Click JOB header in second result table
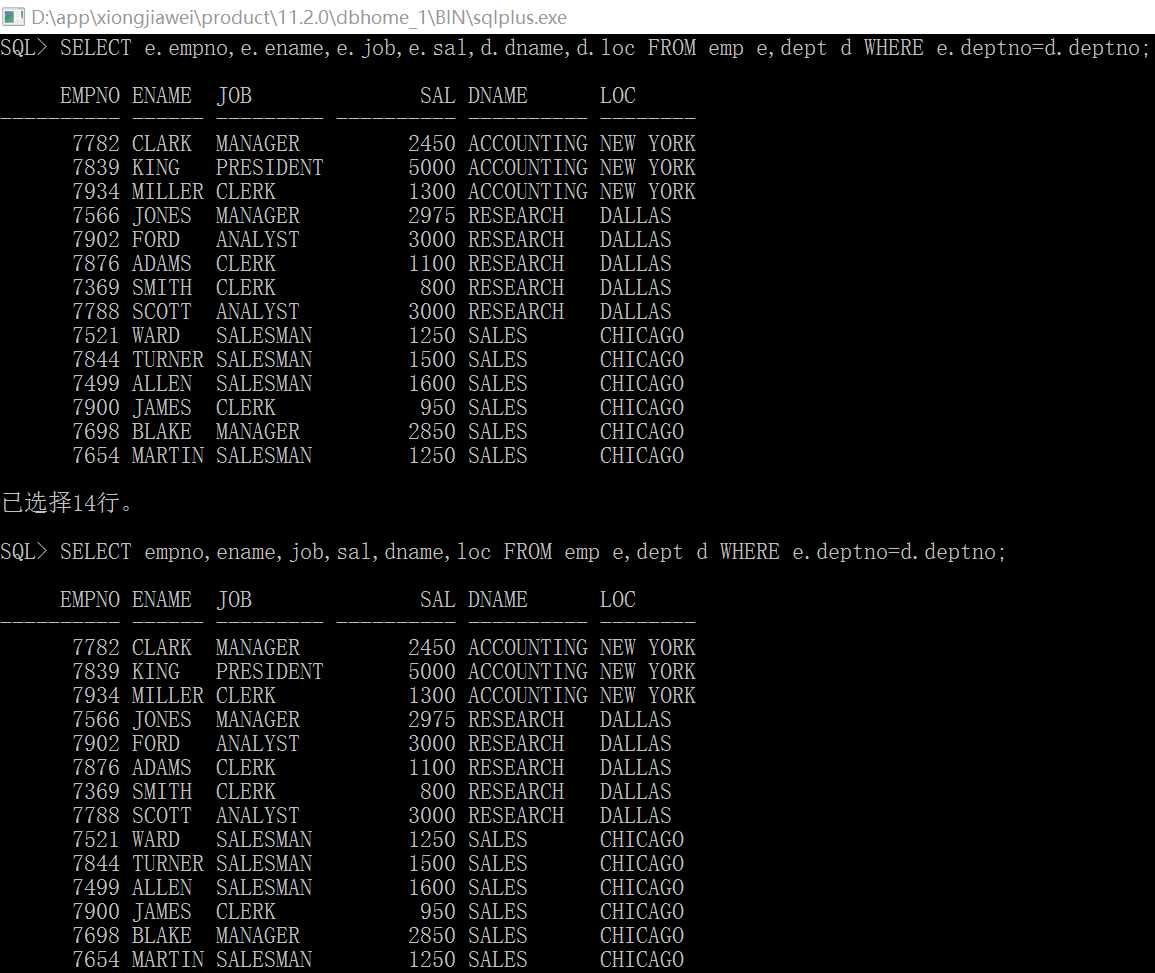The image size is (1155, 973). (x=234, y=600)
